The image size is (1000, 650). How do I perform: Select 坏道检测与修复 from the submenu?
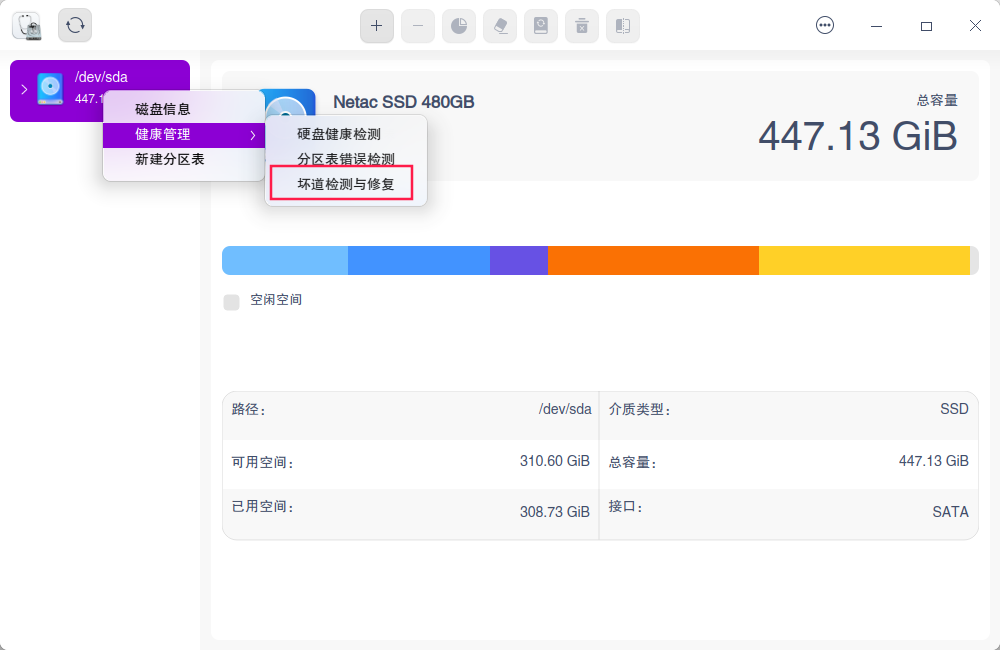coord(342,184)
